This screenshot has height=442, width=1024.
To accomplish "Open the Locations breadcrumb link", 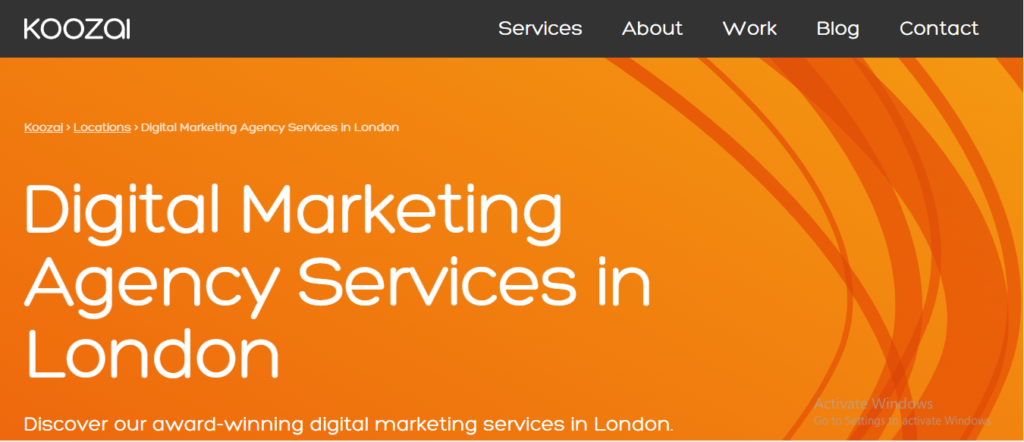I will coord(102,127).
